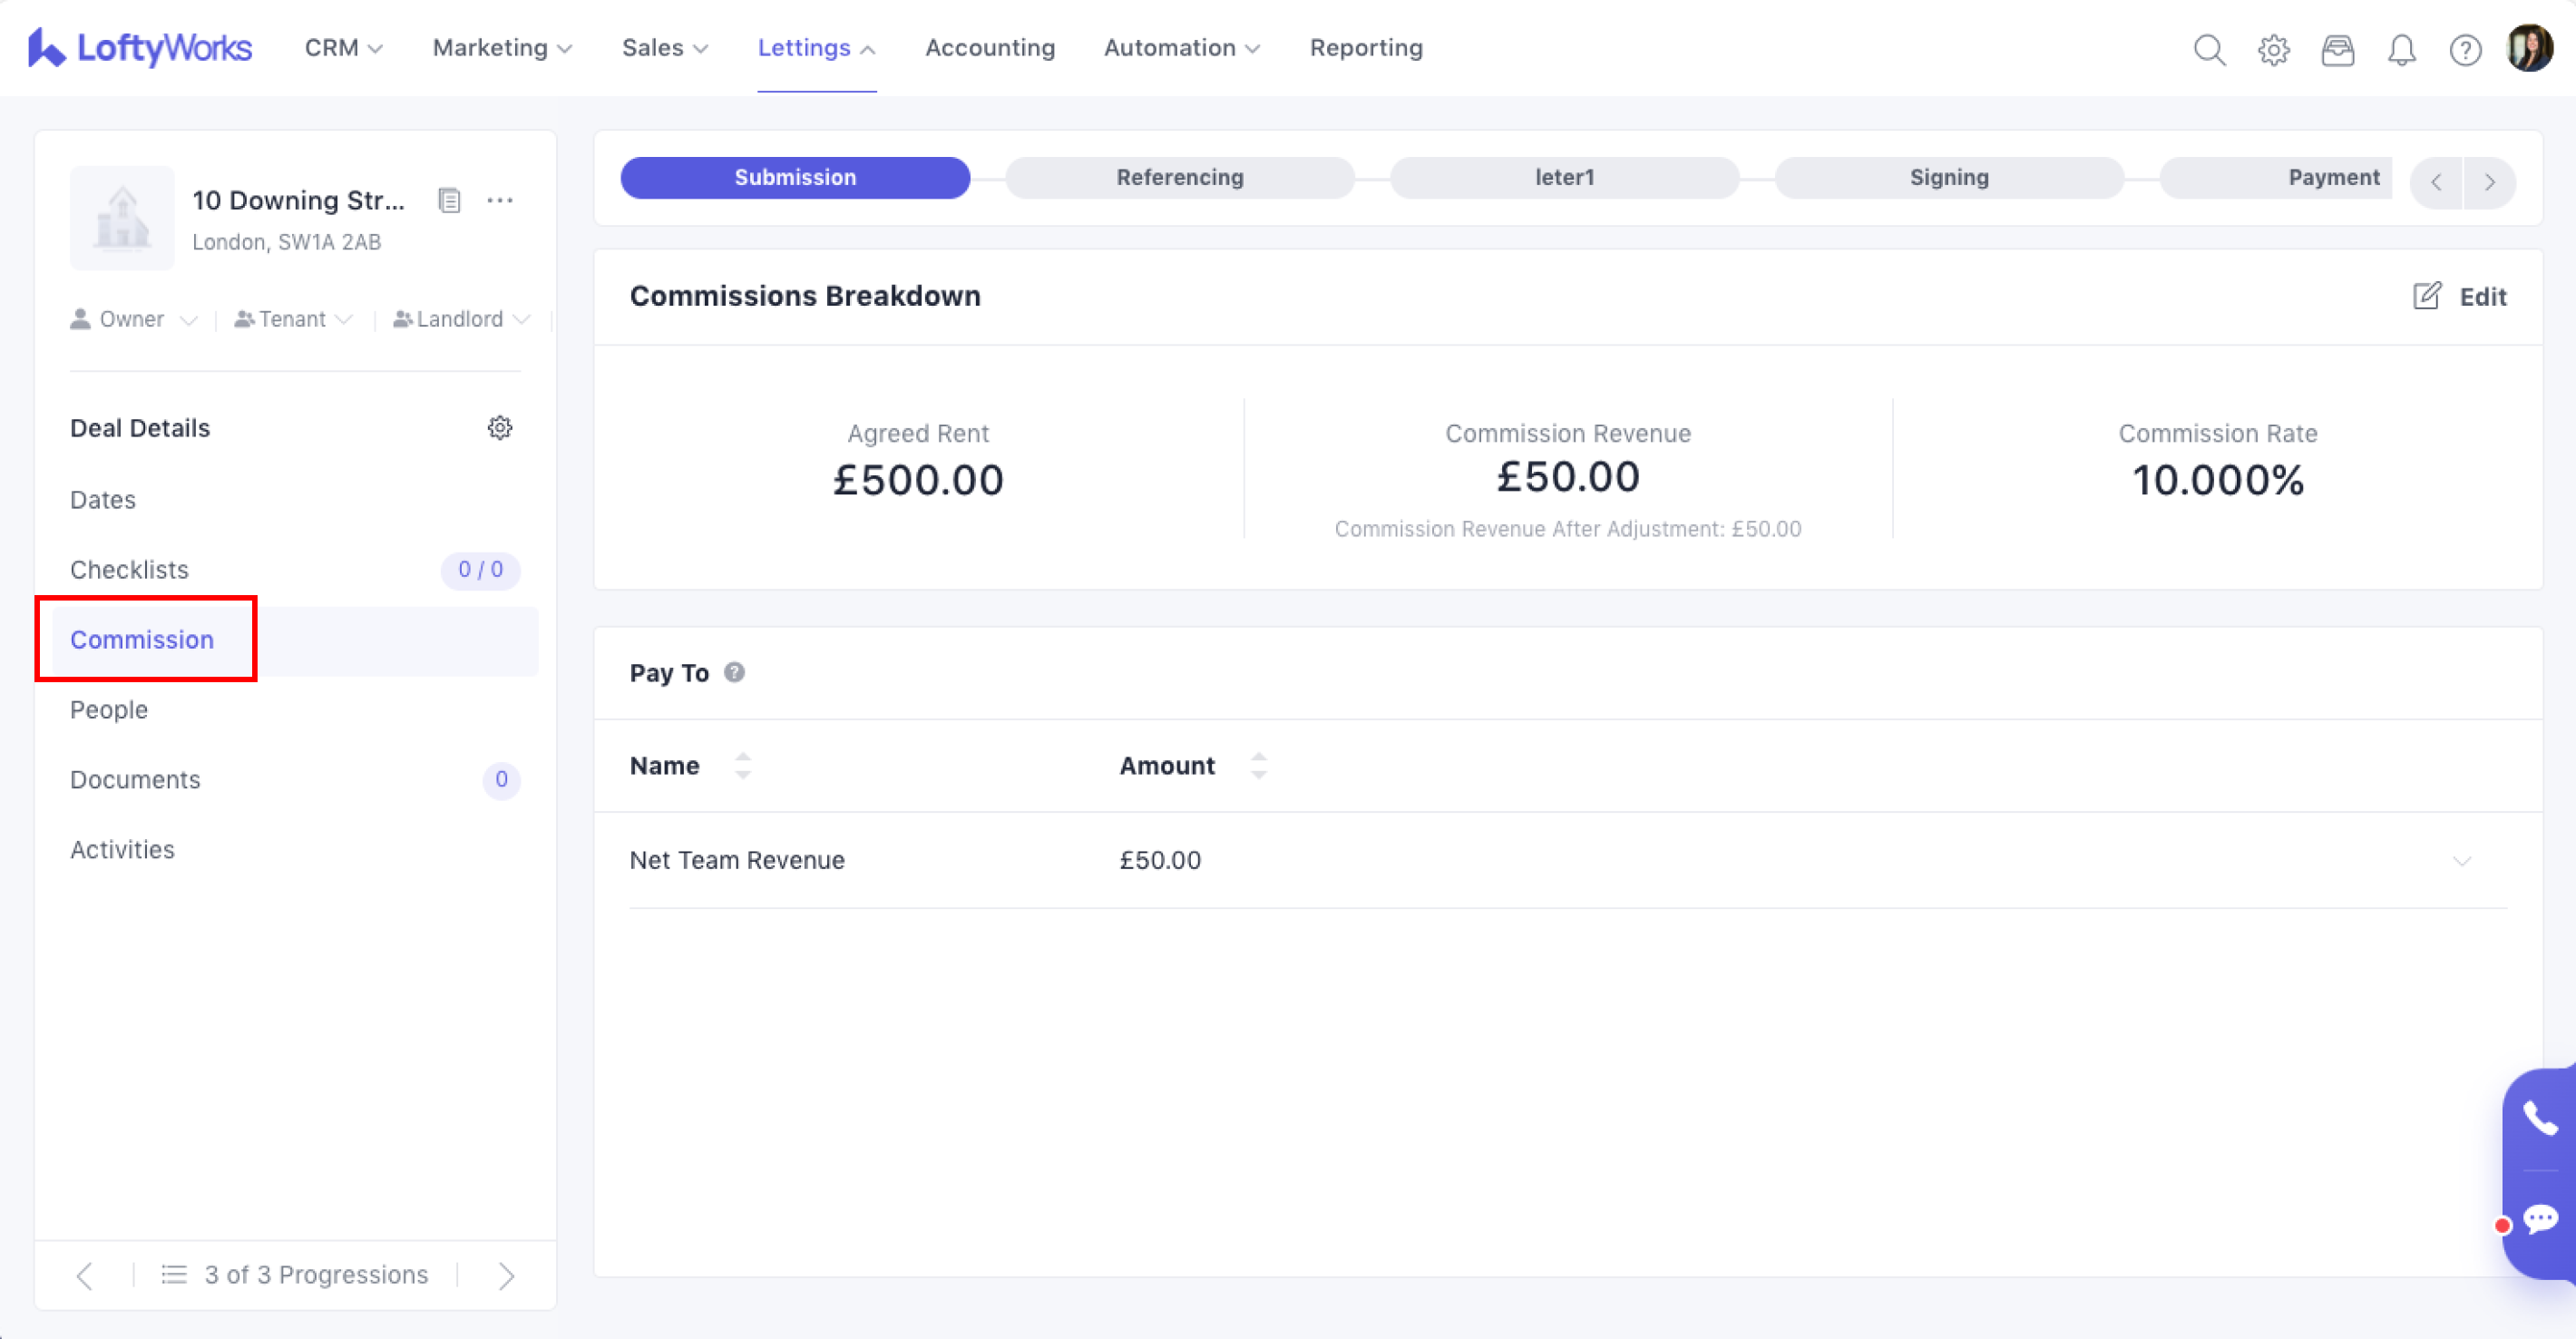Open the search magnifier icon
Image resolution: width=2576 pixels, height=1339 pixels.
[2209, 49]
